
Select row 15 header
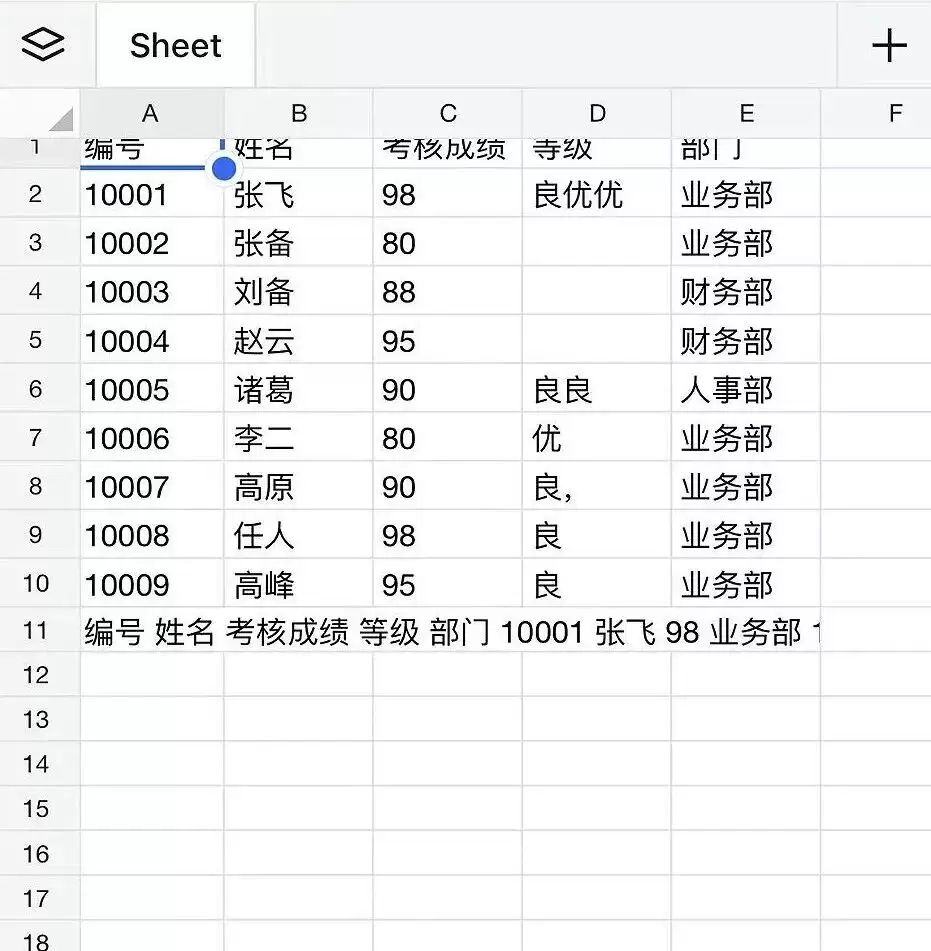39,809
